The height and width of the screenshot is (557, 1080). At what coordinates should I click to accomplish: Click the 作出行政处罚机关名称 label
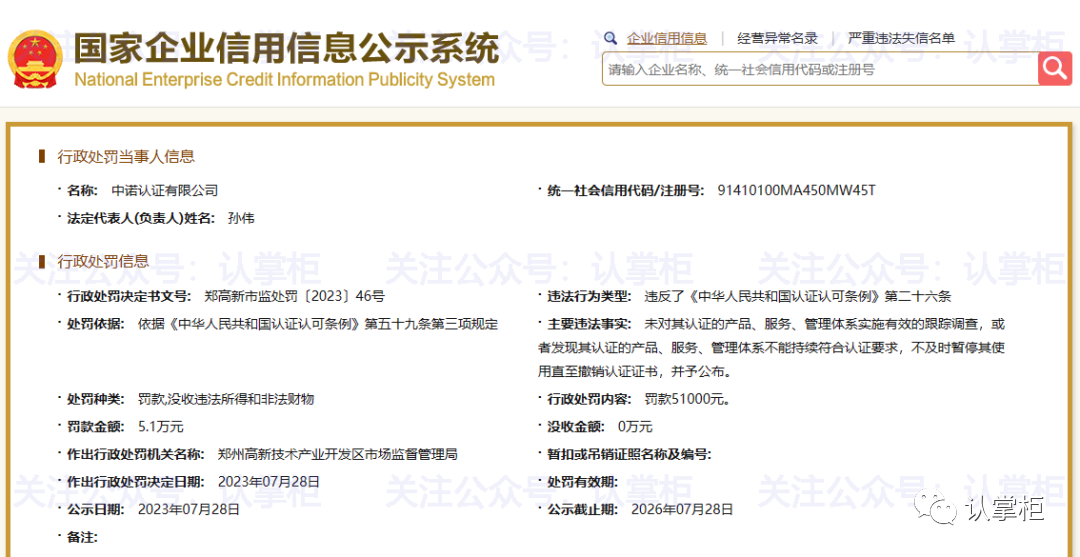136,454
